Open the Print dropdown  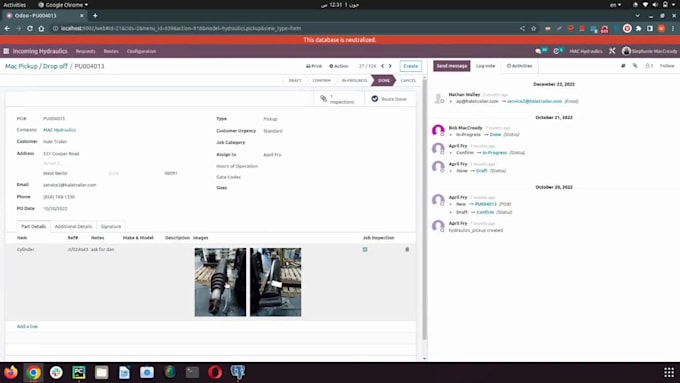point(314,66)
